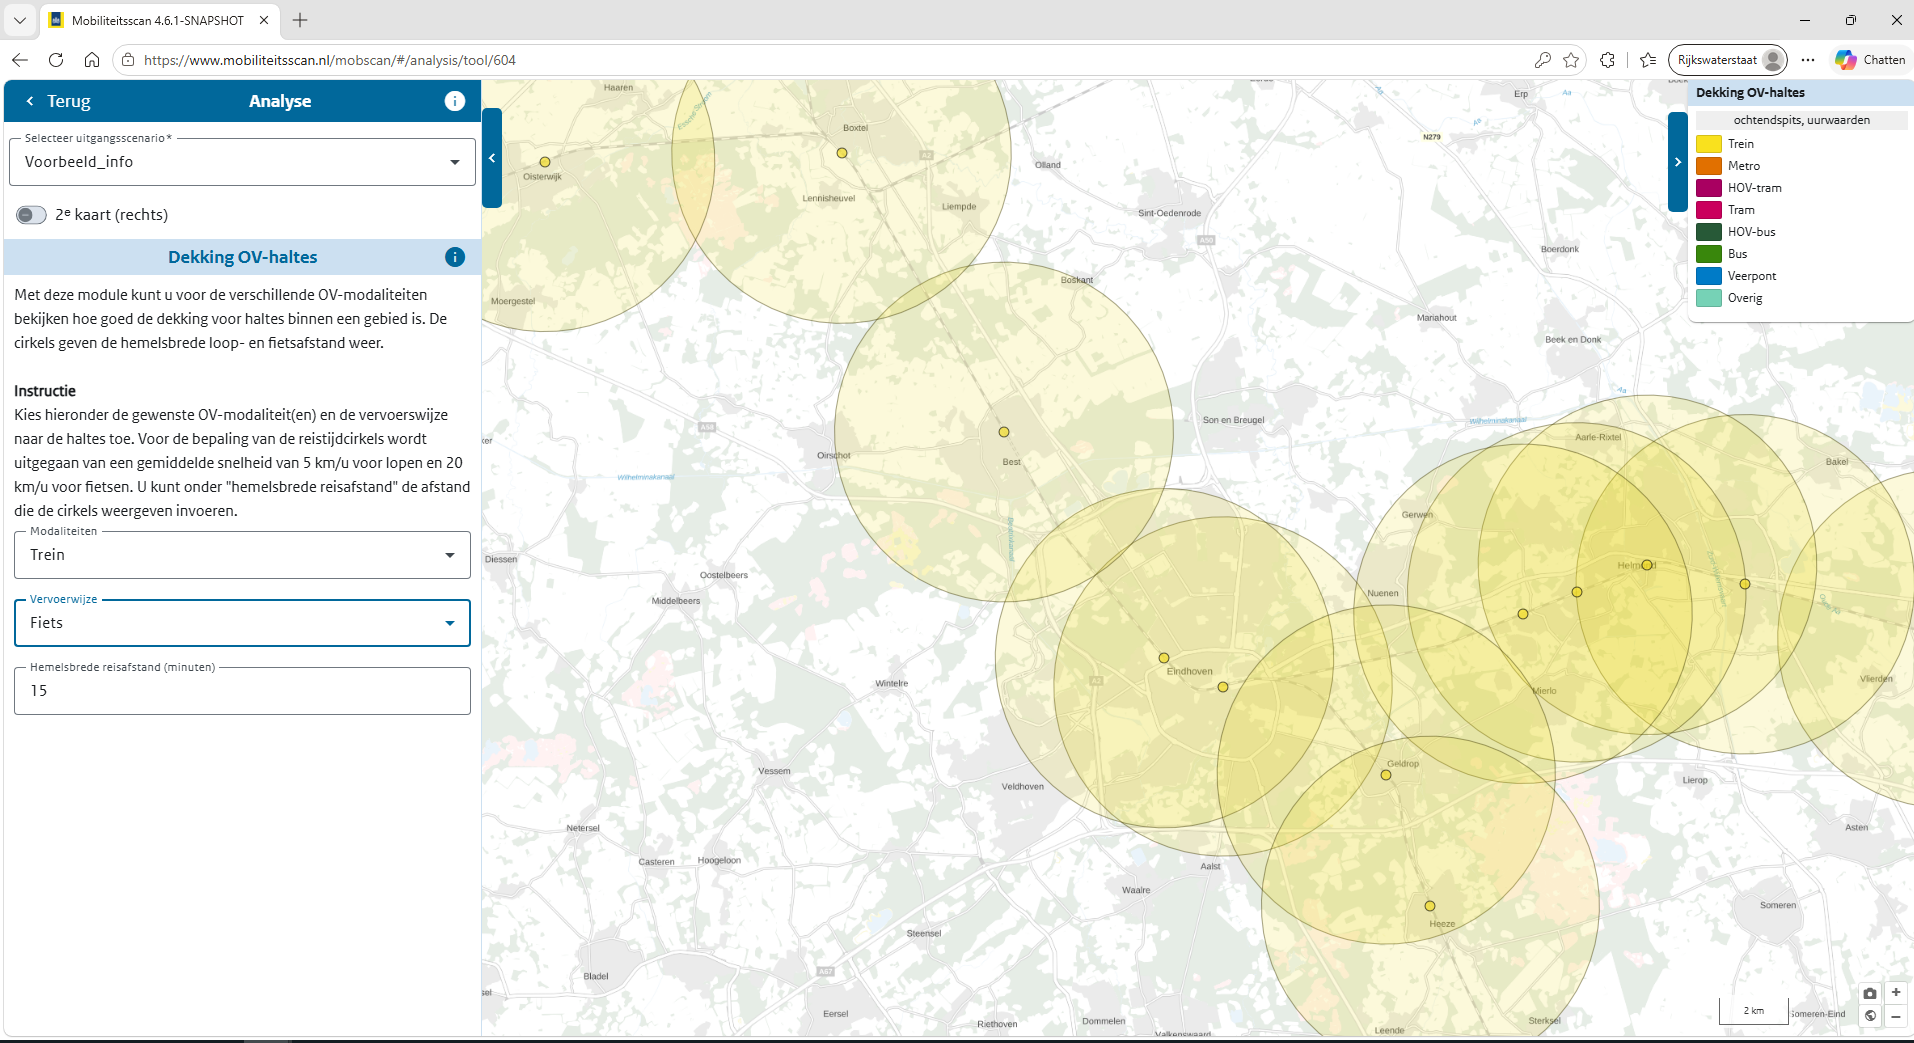Image resolution: width=1914 pixels, height=1043 pixels.
Task: Open browser settings and more menu
Action: tap(1808, 60)
